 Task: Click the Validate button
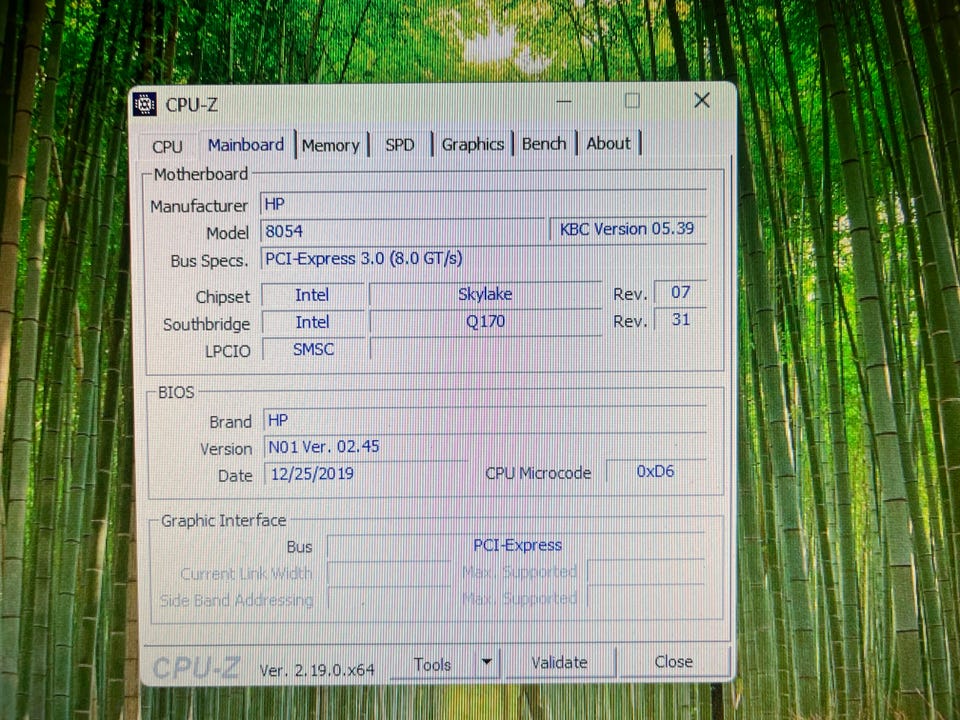[559, 662]
